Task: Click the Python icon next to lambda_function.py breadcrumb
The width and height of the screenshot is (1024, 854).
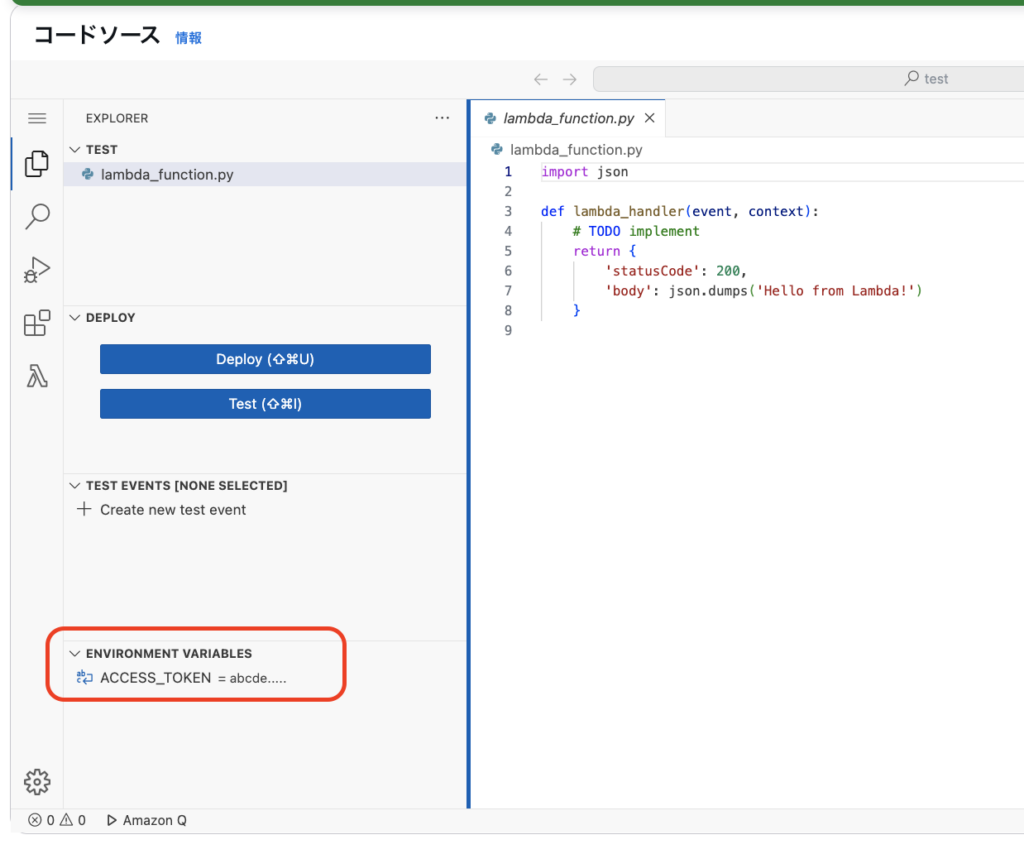Action: (496, 149)
